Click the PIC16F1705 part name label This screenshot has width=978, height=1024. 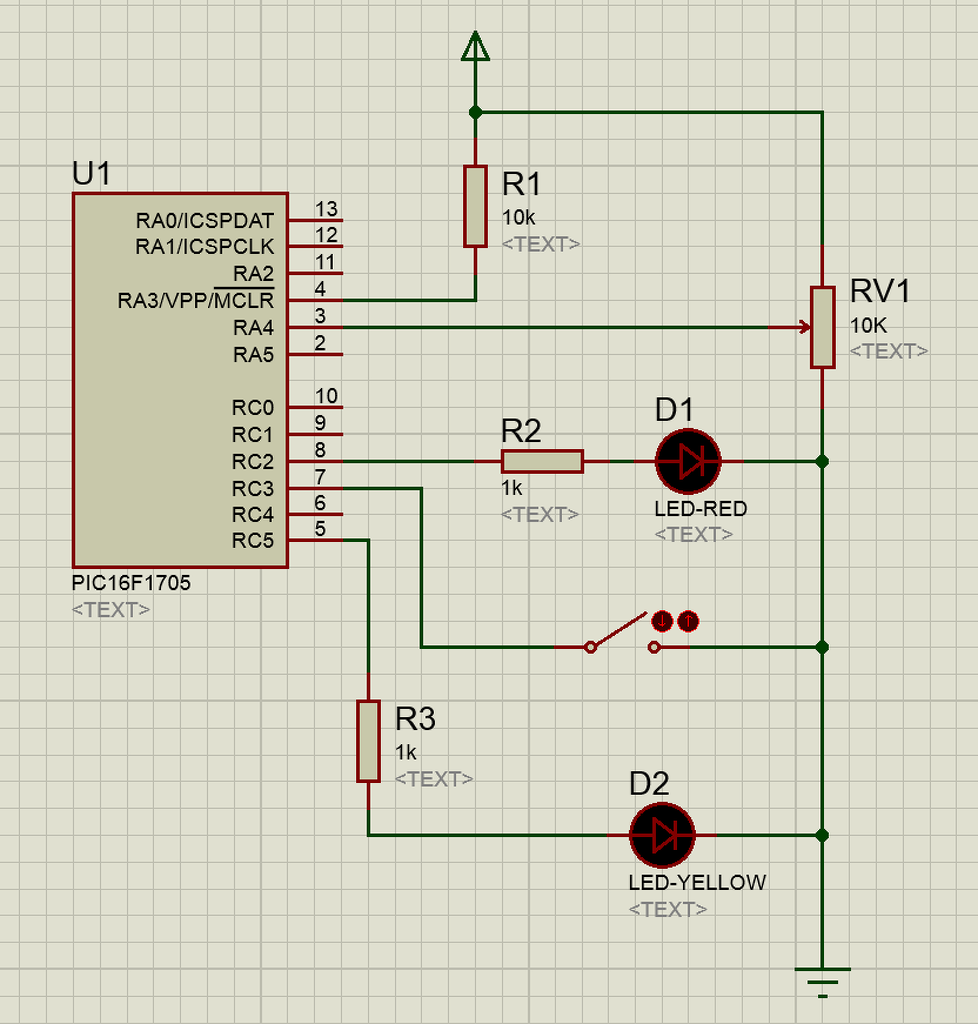click(131, 583)
